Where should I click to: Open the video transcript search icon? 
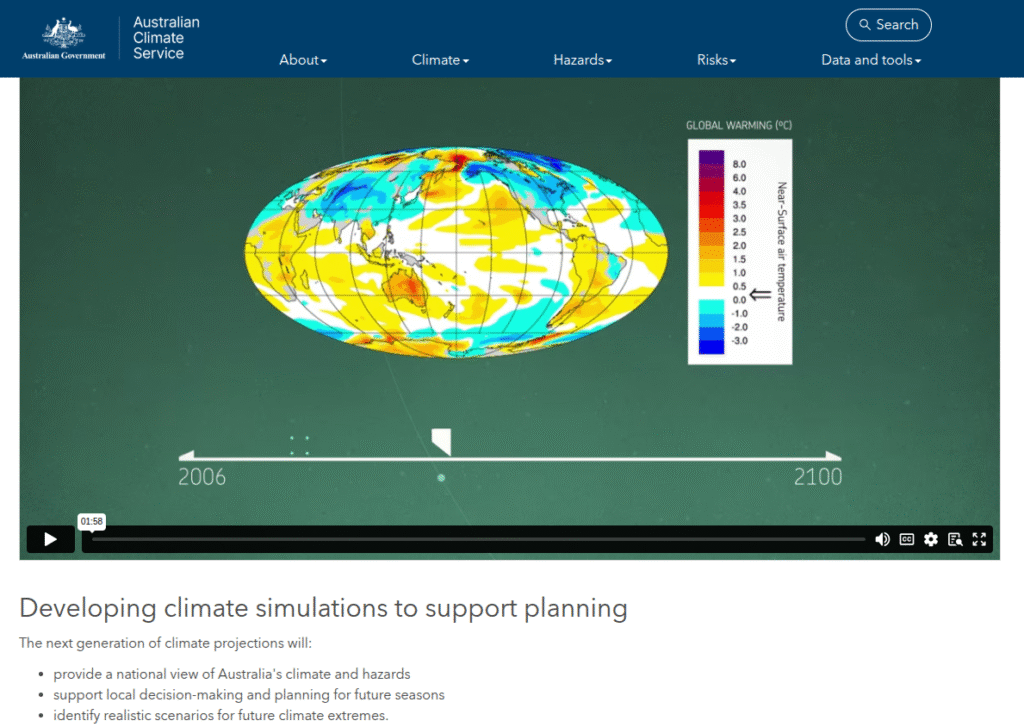click(955, 539)
